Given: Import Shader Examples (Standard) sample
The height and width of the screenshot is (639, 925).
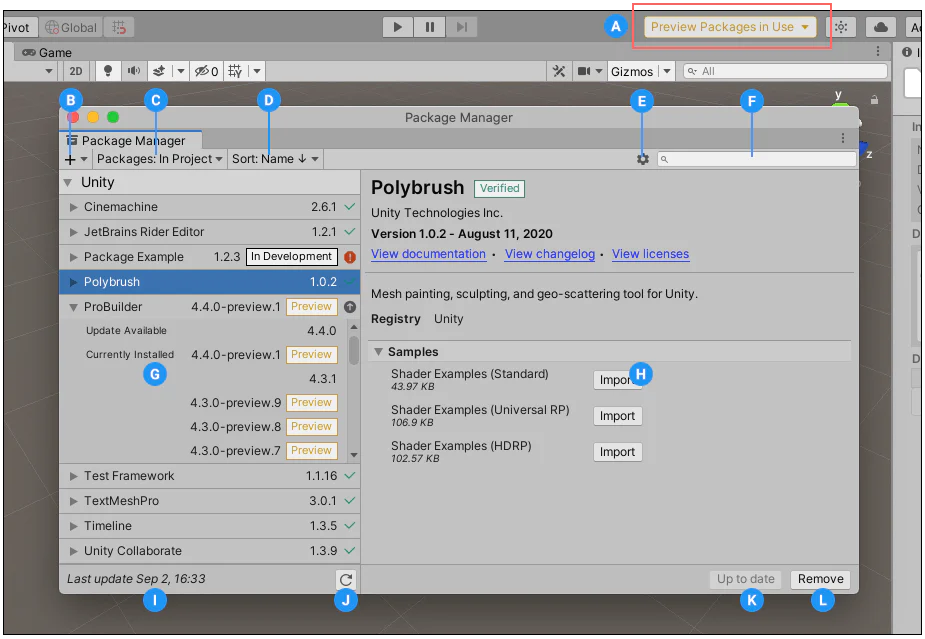Looking at the screenshot, I should [x=617, y=380].
